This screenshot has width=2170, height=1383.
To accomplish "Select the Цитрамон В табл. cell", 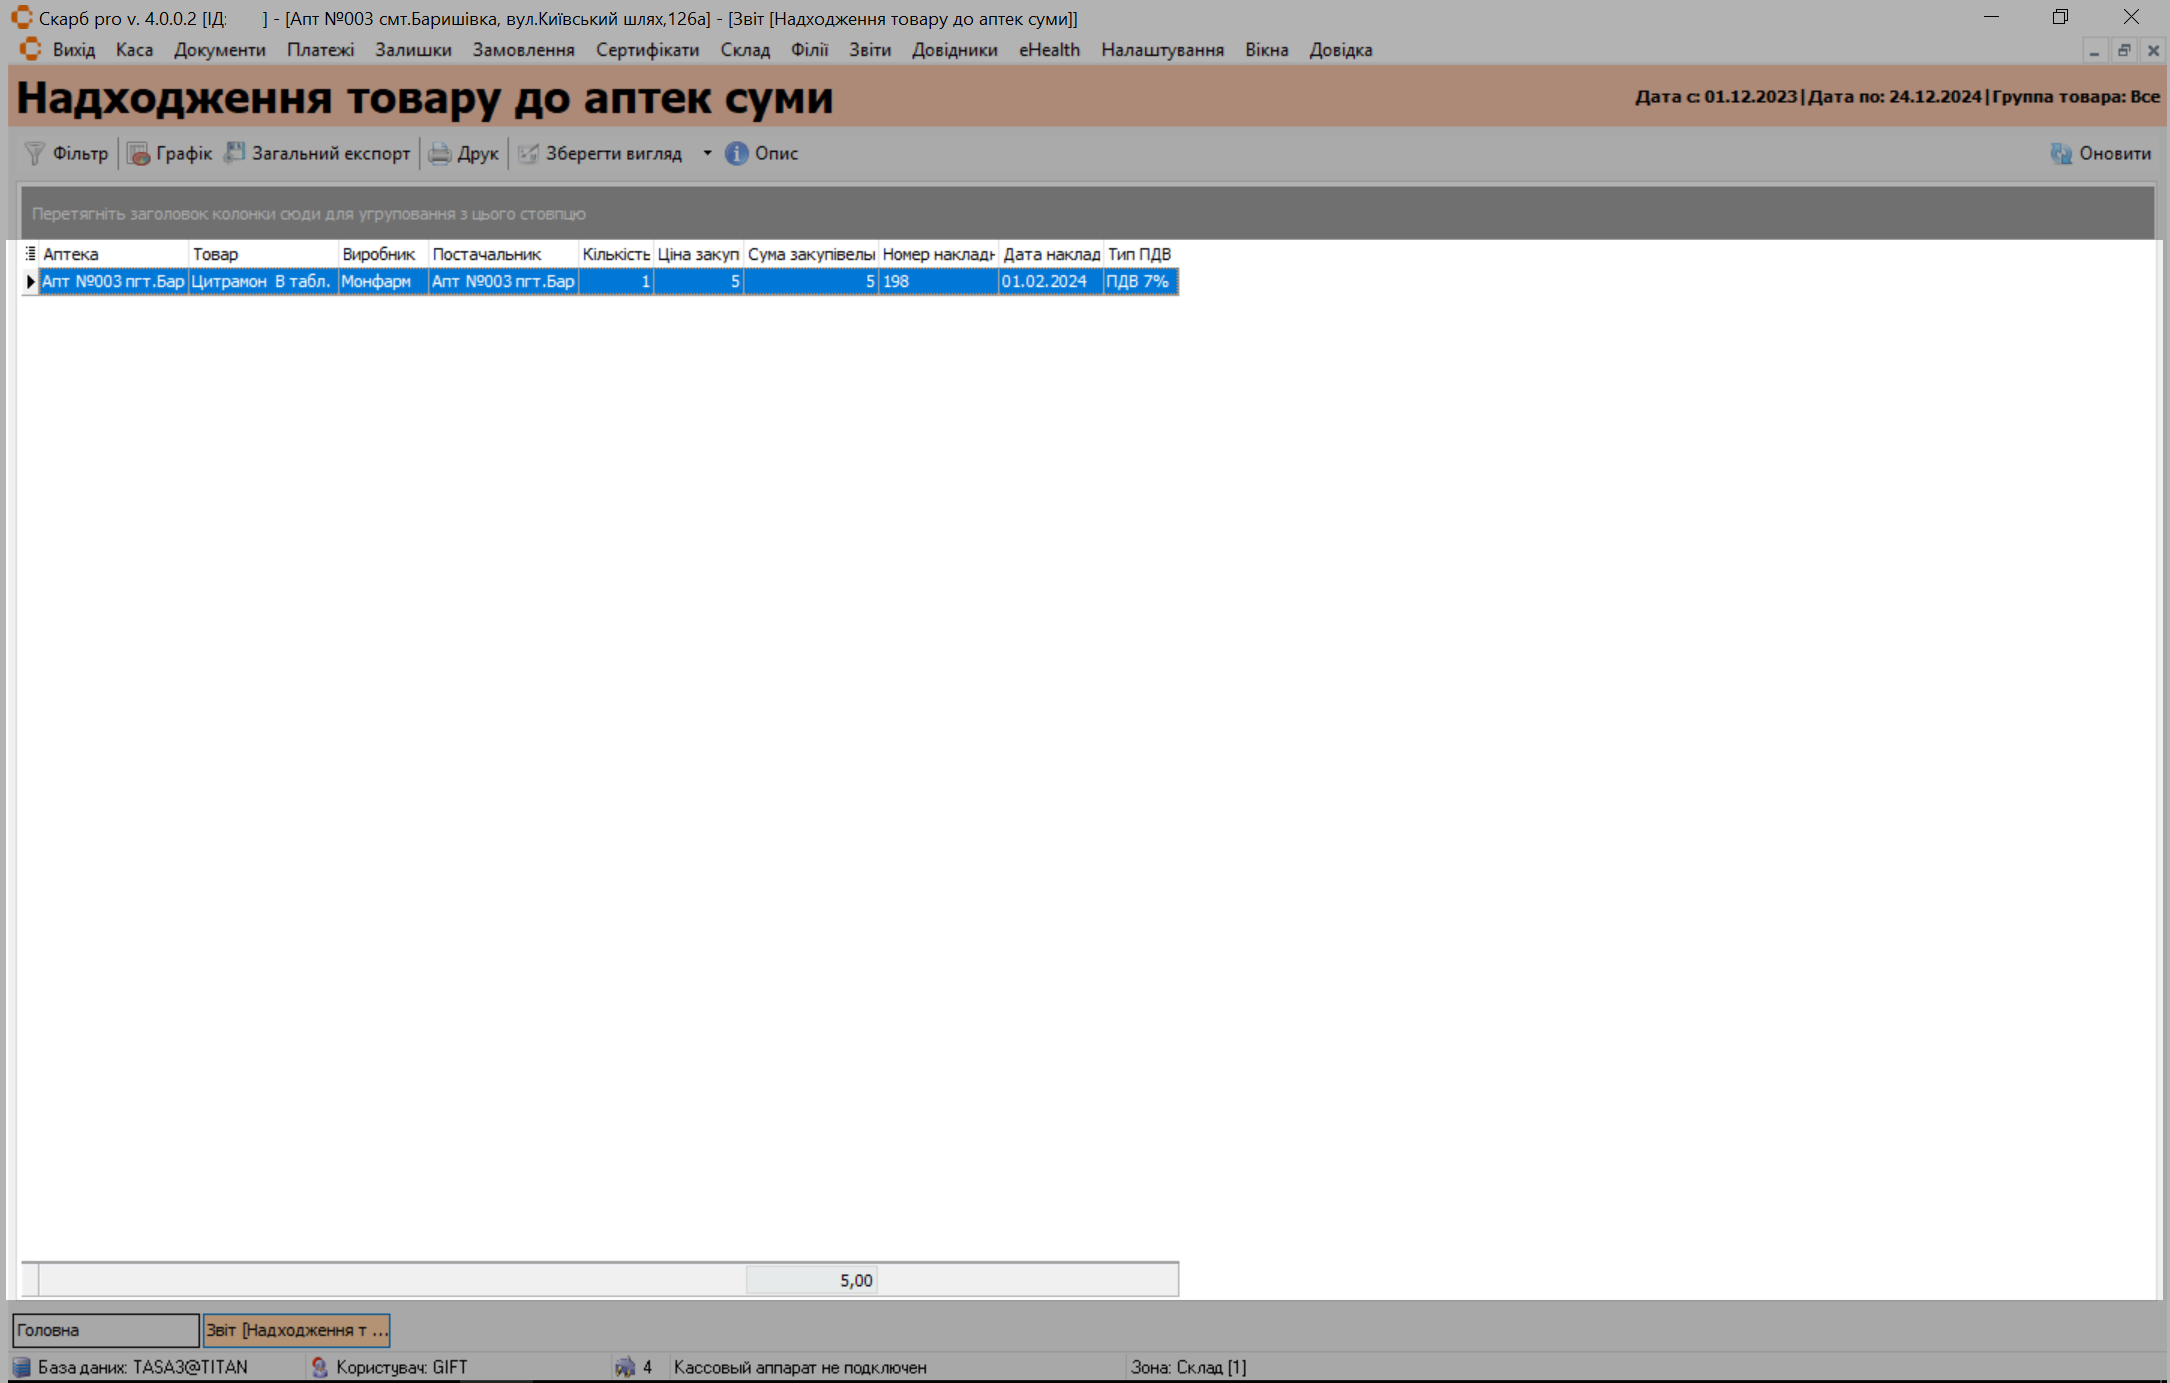I will pyautogui.click(x=262, y=282).
